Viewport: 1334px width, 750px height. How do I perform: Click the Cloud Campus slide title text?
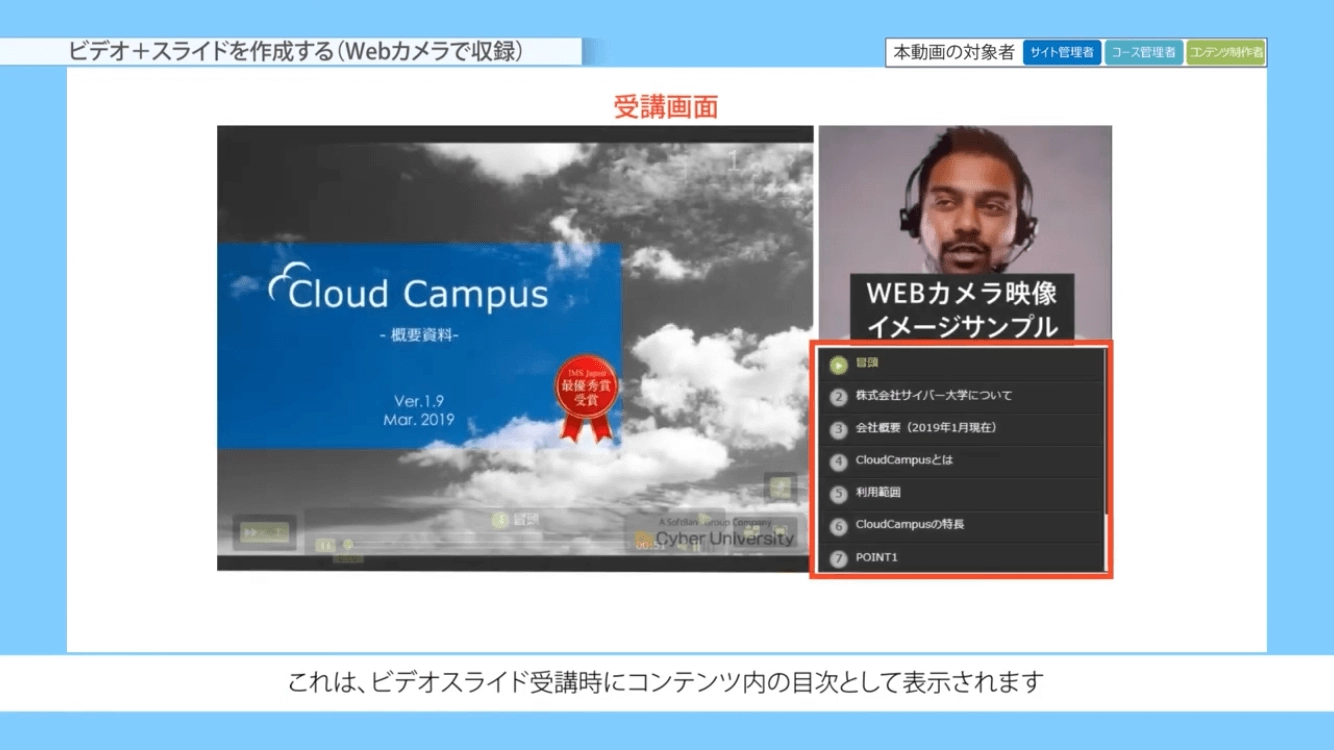[x=418, y=293]
